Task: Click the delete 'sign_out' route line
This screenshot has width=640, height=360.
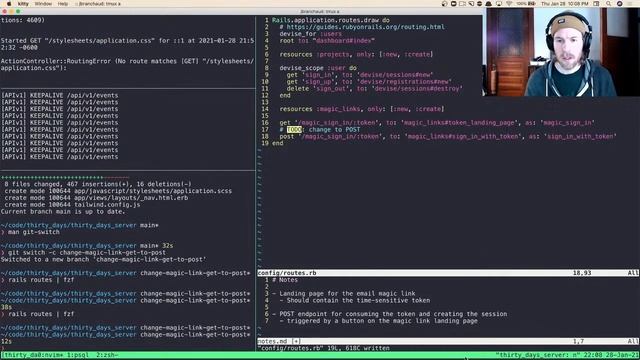Action: point(374,89)
